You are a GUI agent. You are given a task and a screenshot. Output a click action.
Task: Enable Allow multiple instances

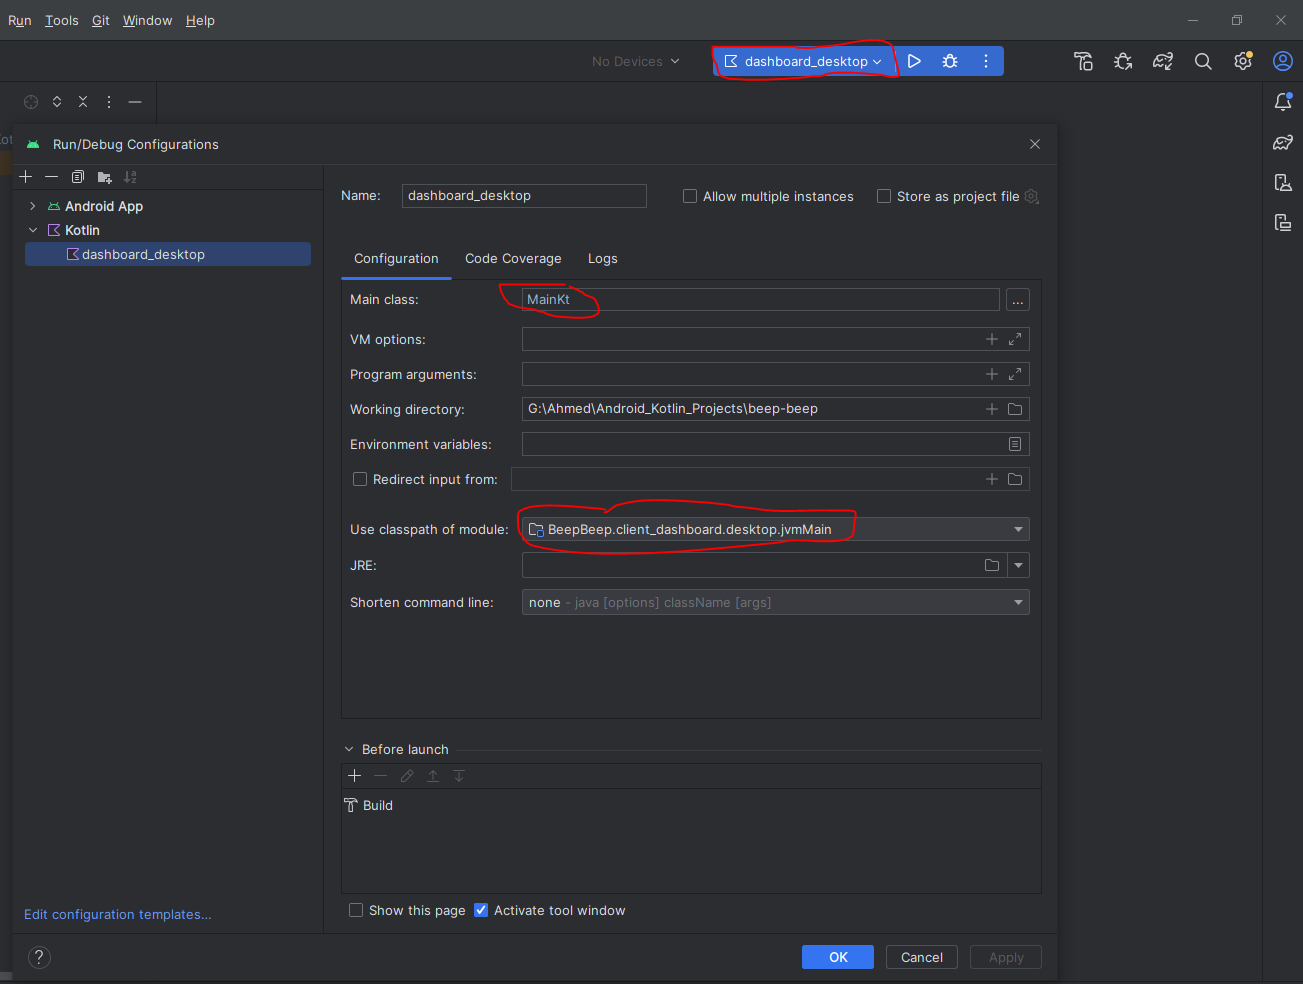click(x=689, y=196)
